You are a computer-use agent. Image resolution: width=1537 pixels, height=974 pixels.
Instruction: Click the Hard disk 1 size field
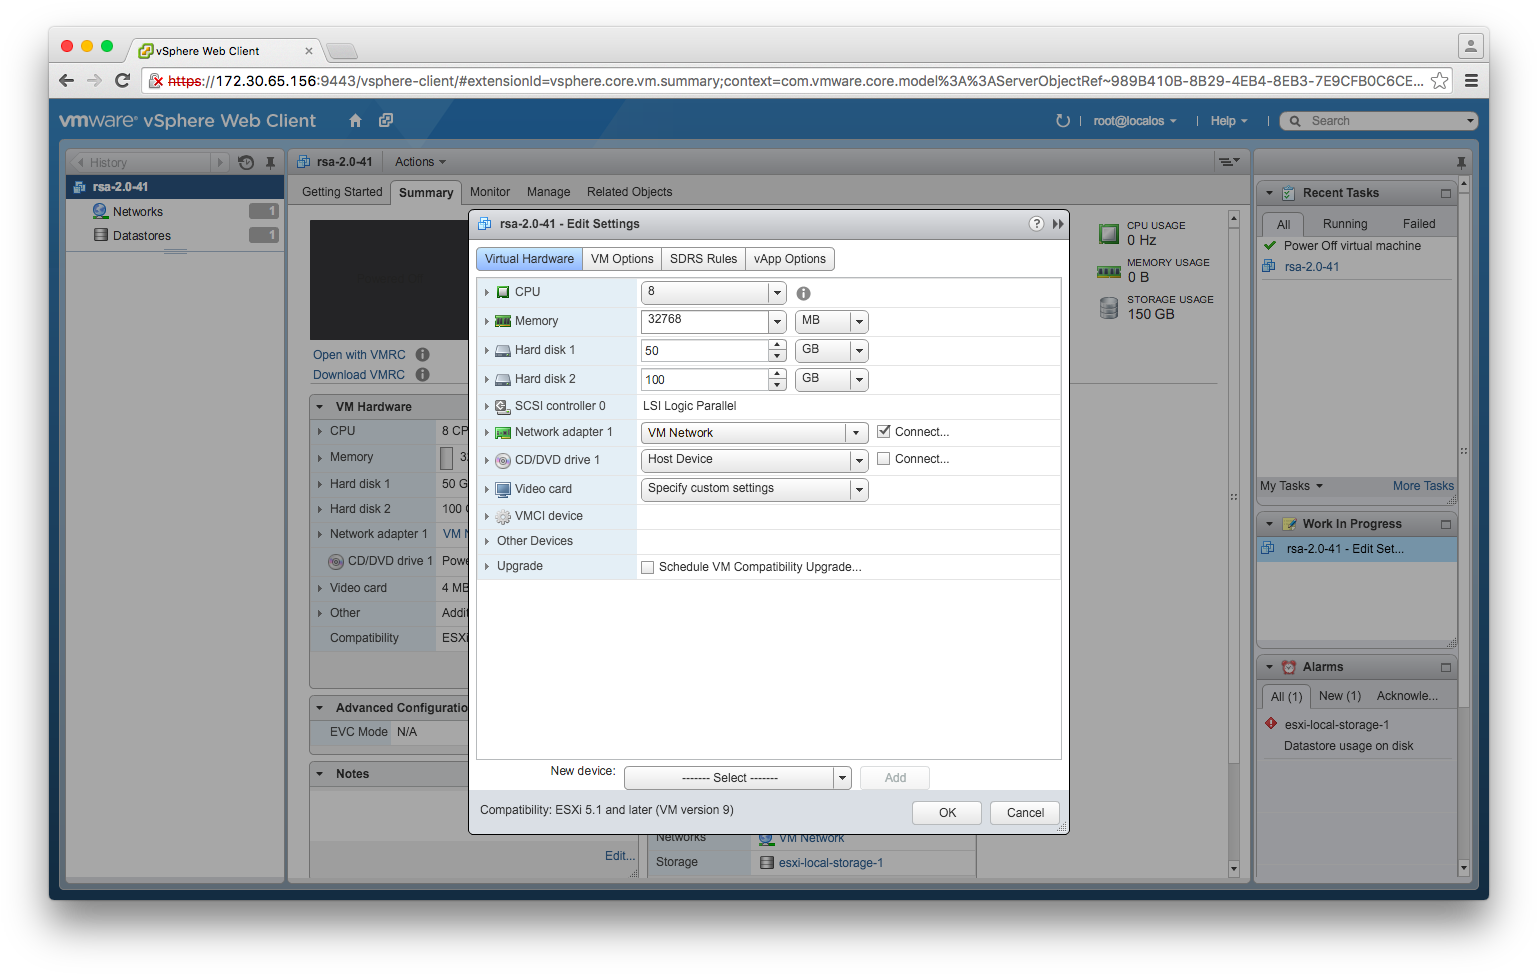705,351
